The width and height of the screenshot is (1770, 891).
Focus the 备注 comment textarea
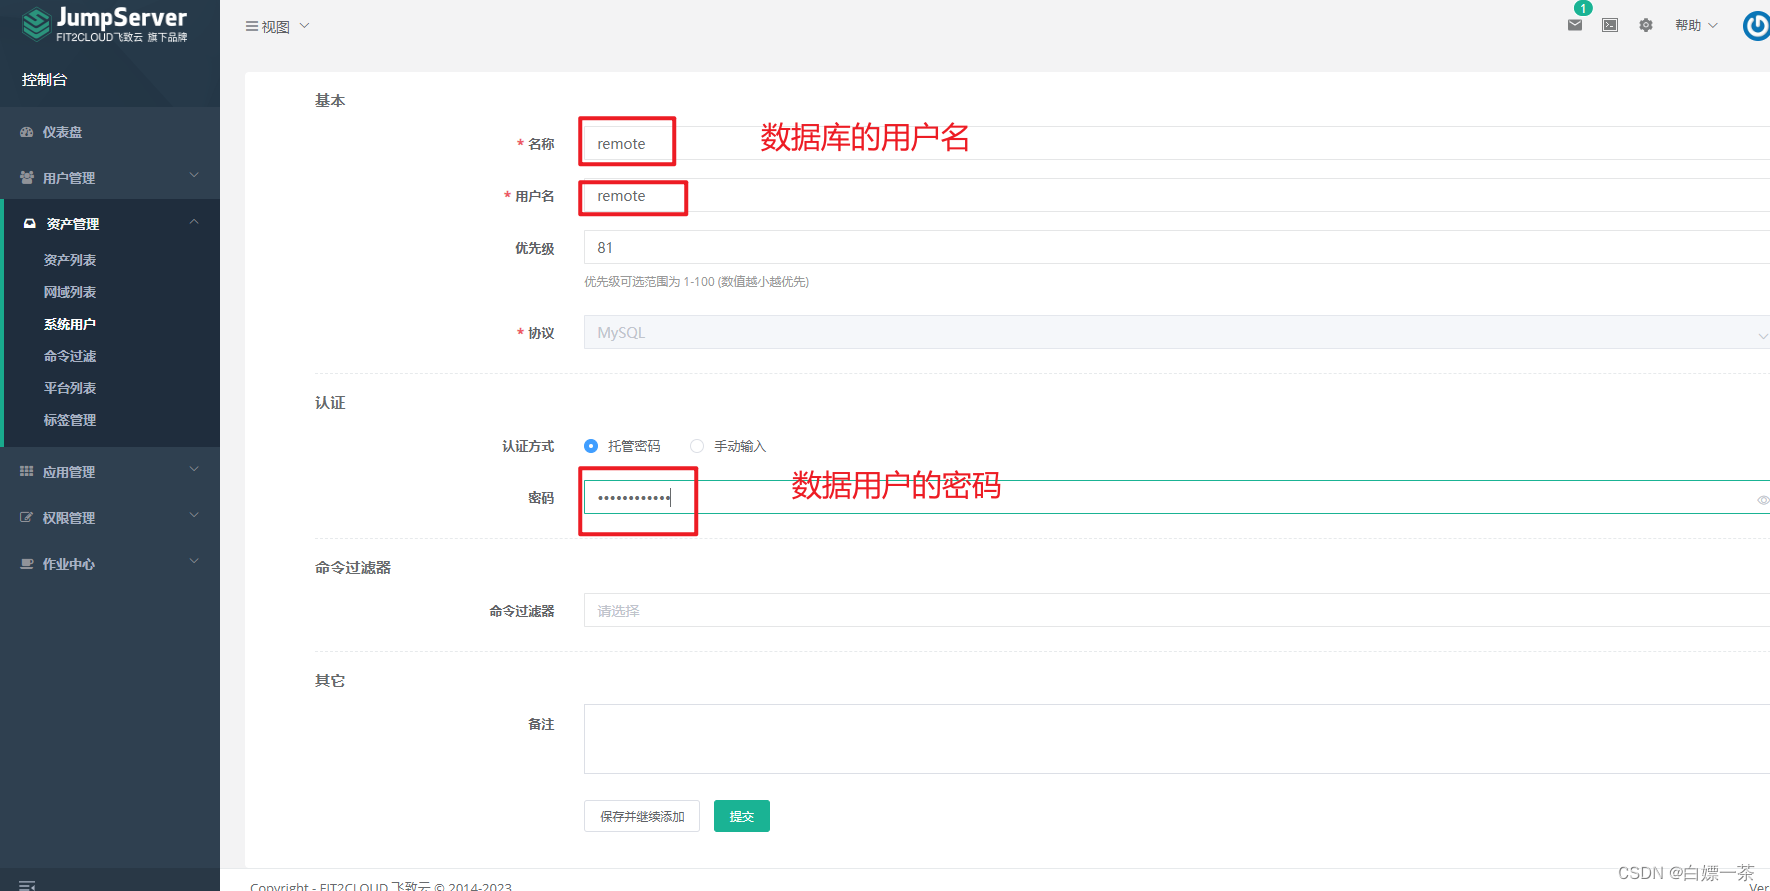tap(1177, 739)
